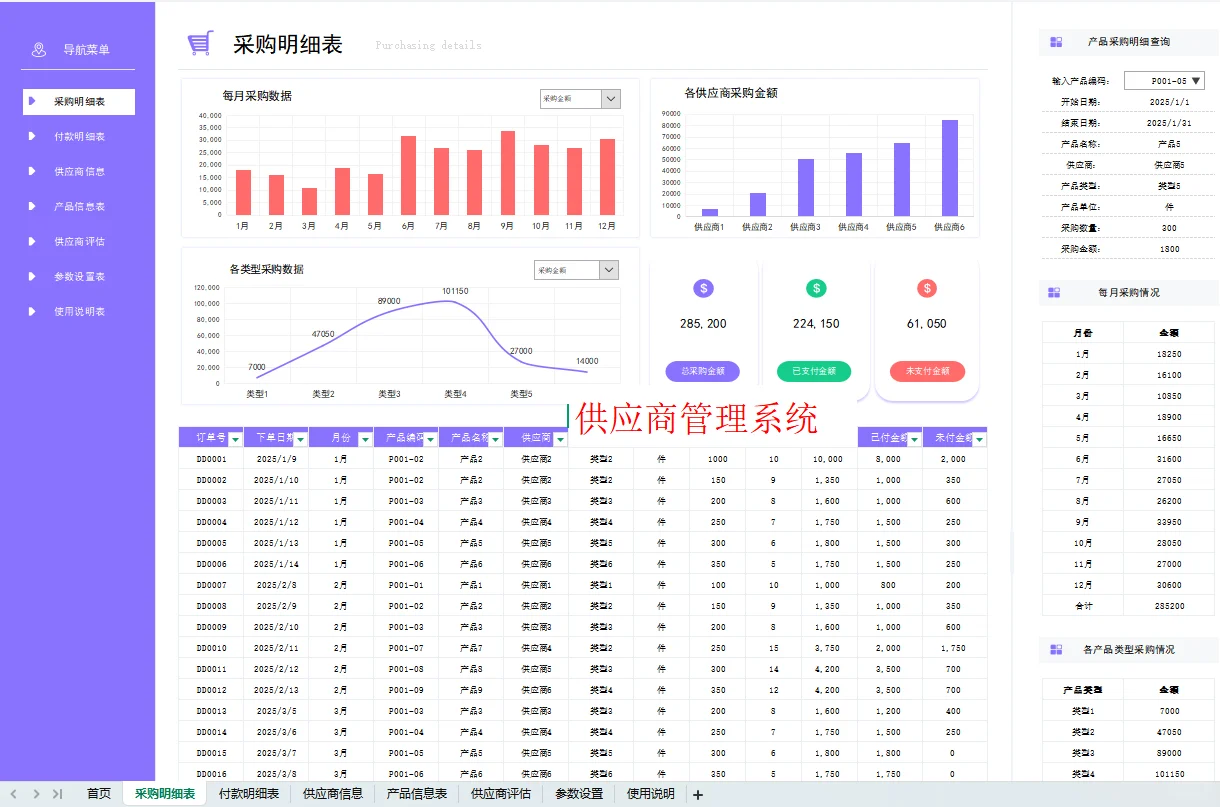1220x807 pixels.
Task: Select the DD0001 order cell in the table
Action: tap(210, 458)
